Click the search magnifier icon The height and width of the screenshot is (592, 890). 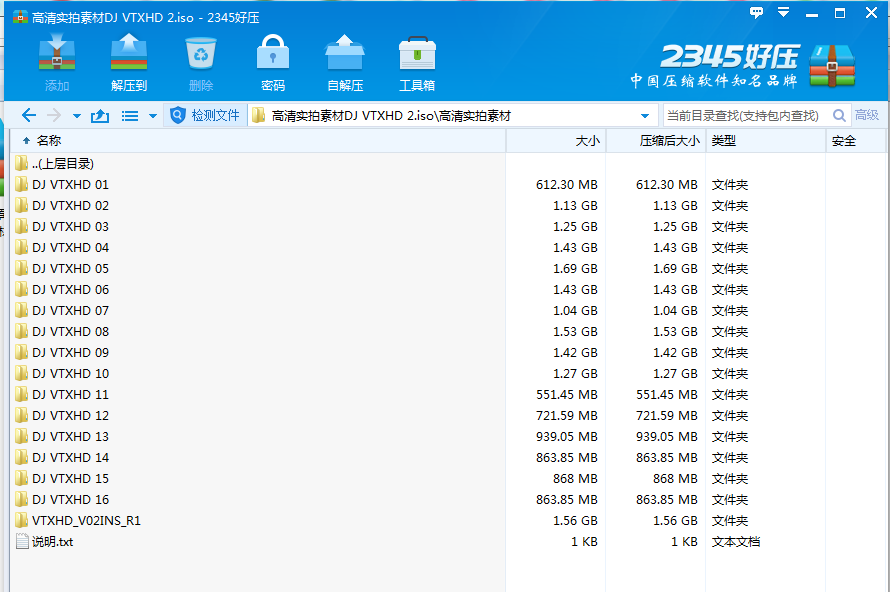tap(839, 115)
